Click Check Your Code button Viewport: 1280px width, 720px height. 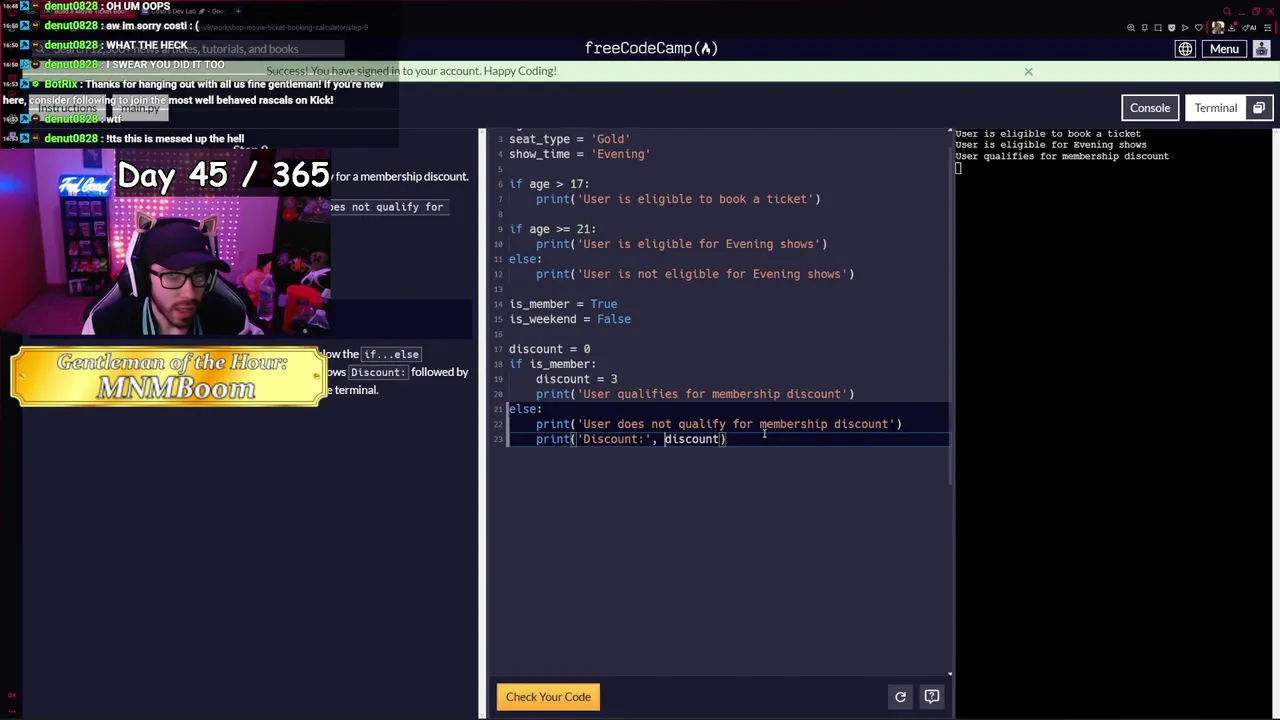[548, 697]
